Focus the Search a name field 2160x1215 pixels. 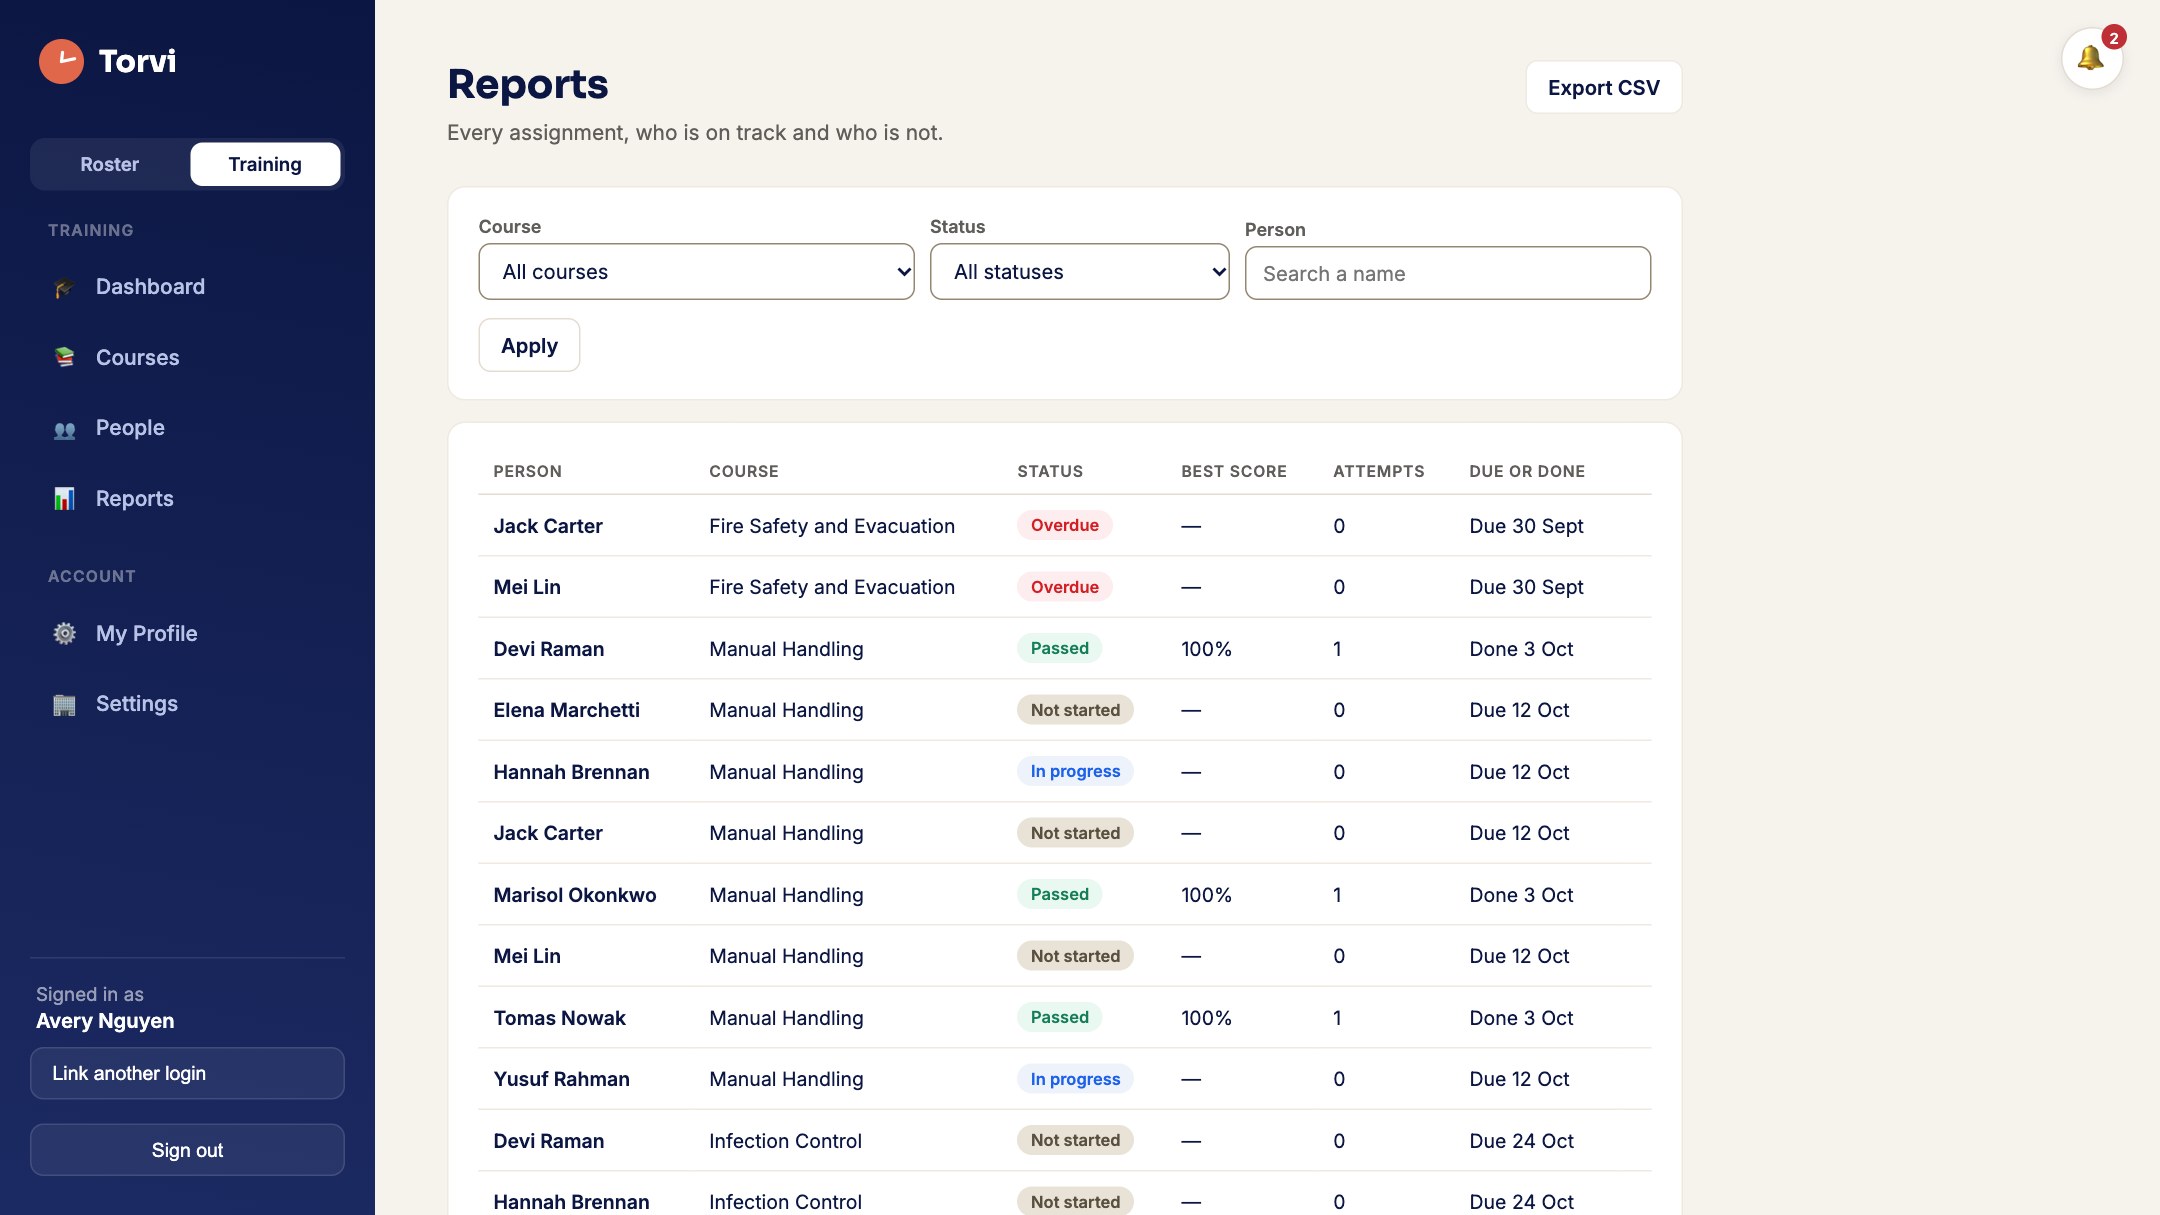click(x=1447, y=273)
